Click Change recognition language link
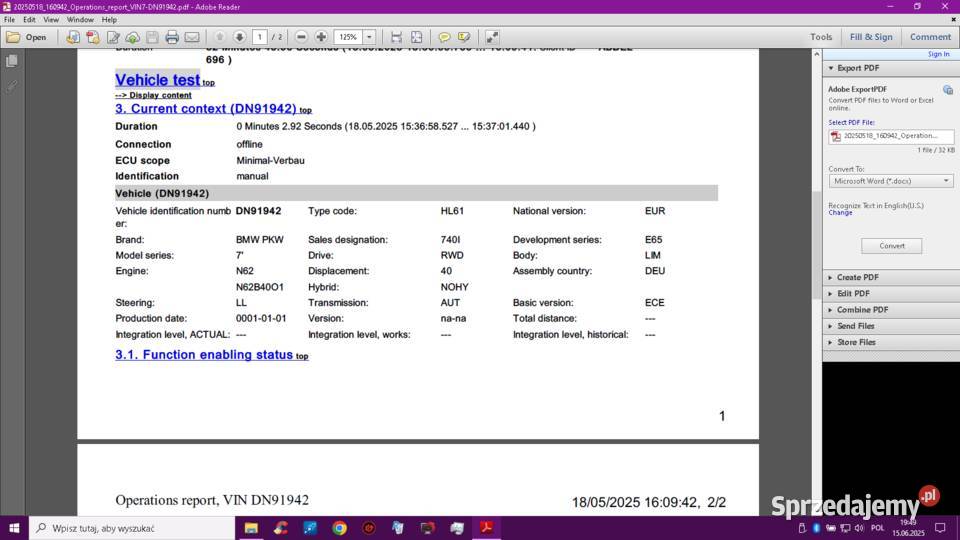The height and width of the screenshot is (540, 960). click(840, 212)
